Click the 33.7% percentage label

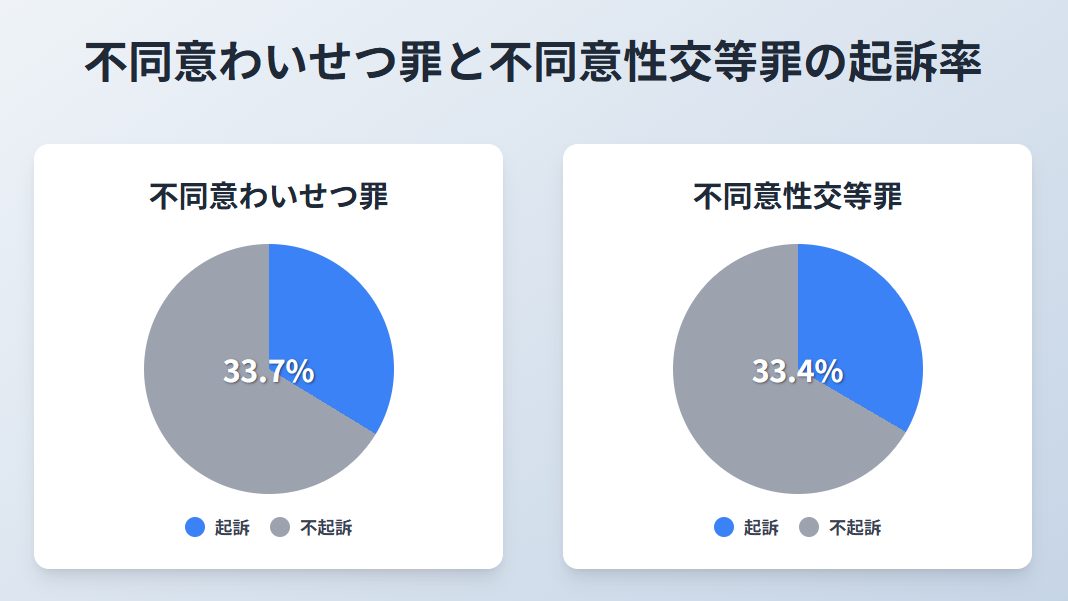(268, 371)
